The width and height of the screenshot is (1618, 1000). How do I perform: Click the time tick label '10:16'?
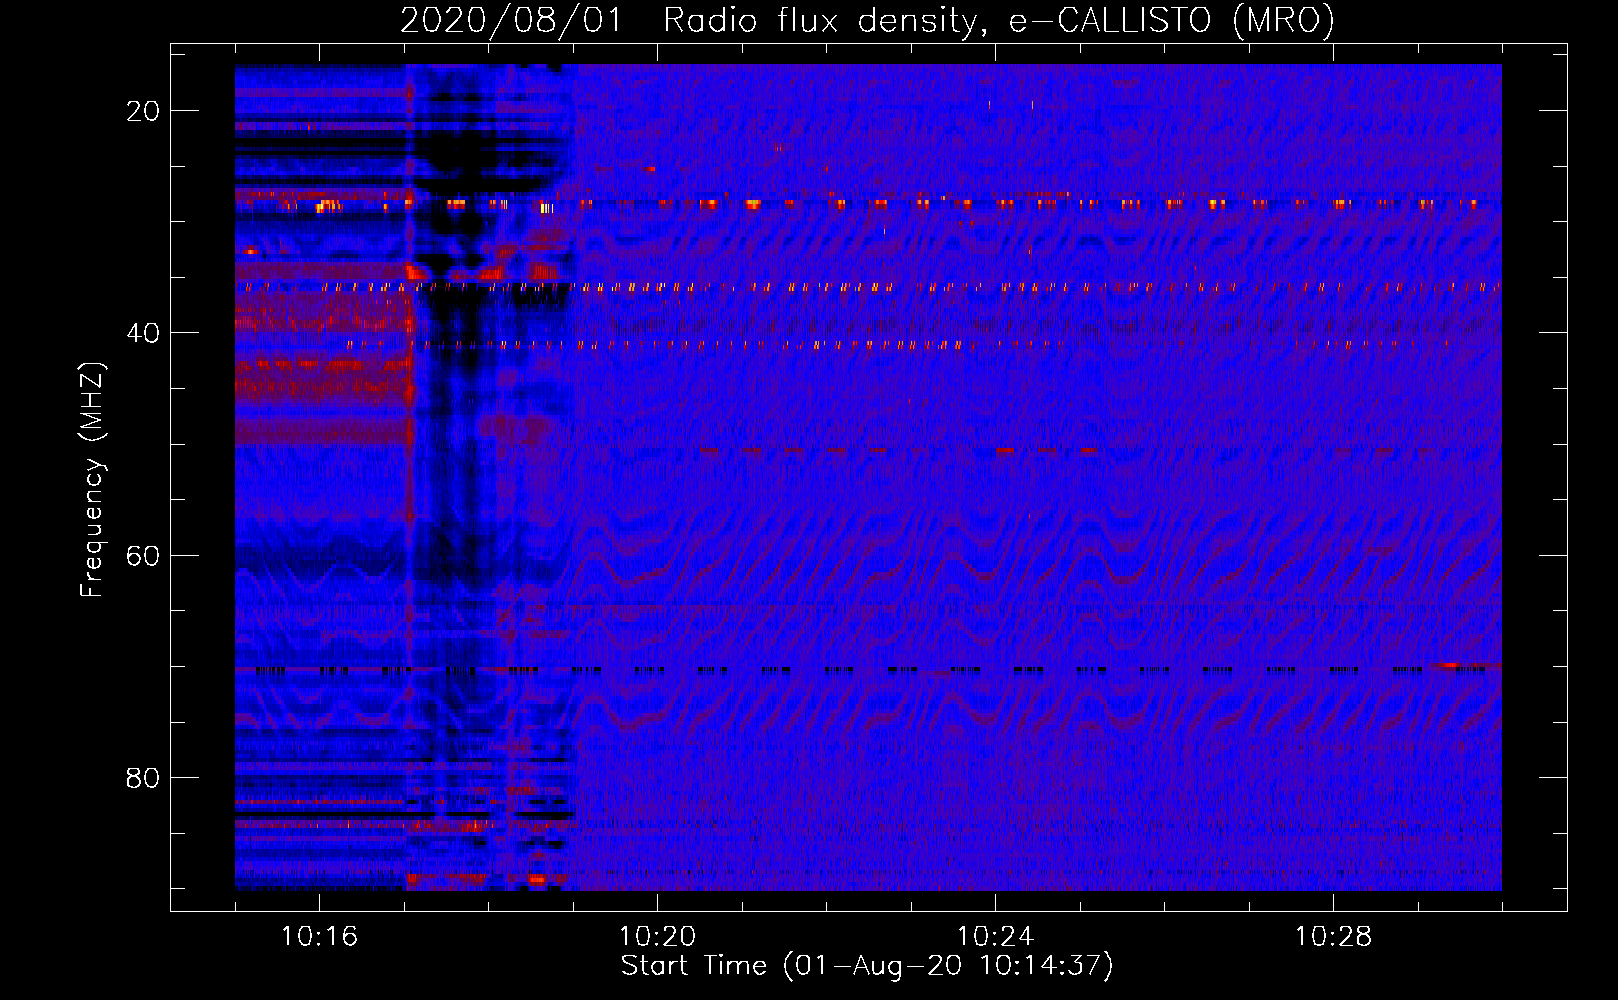319,936
